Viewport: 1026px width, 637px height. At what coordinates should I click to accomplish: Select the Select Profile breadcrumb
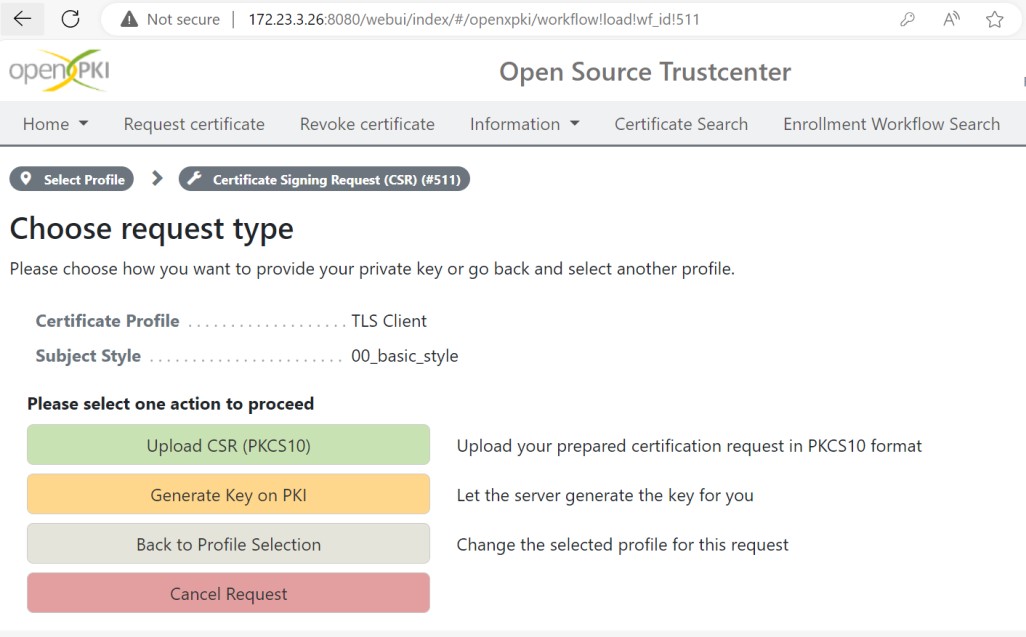71,179
